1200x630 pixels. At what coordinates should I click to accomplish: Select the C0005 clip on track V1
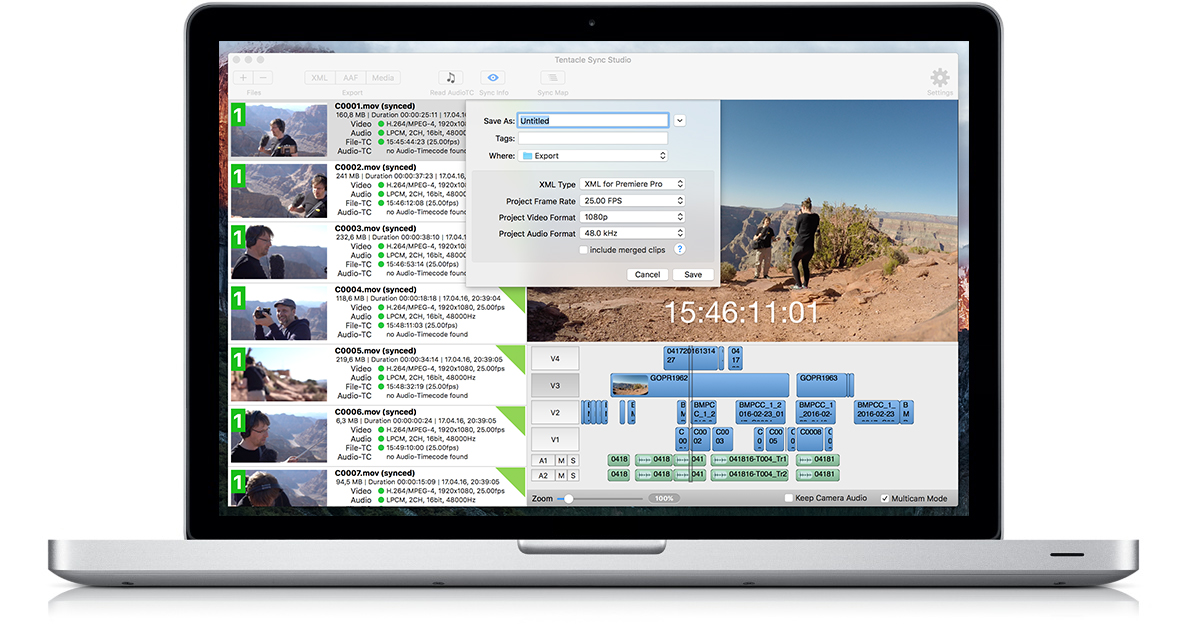pyautogui.click(x=774, y=439)
